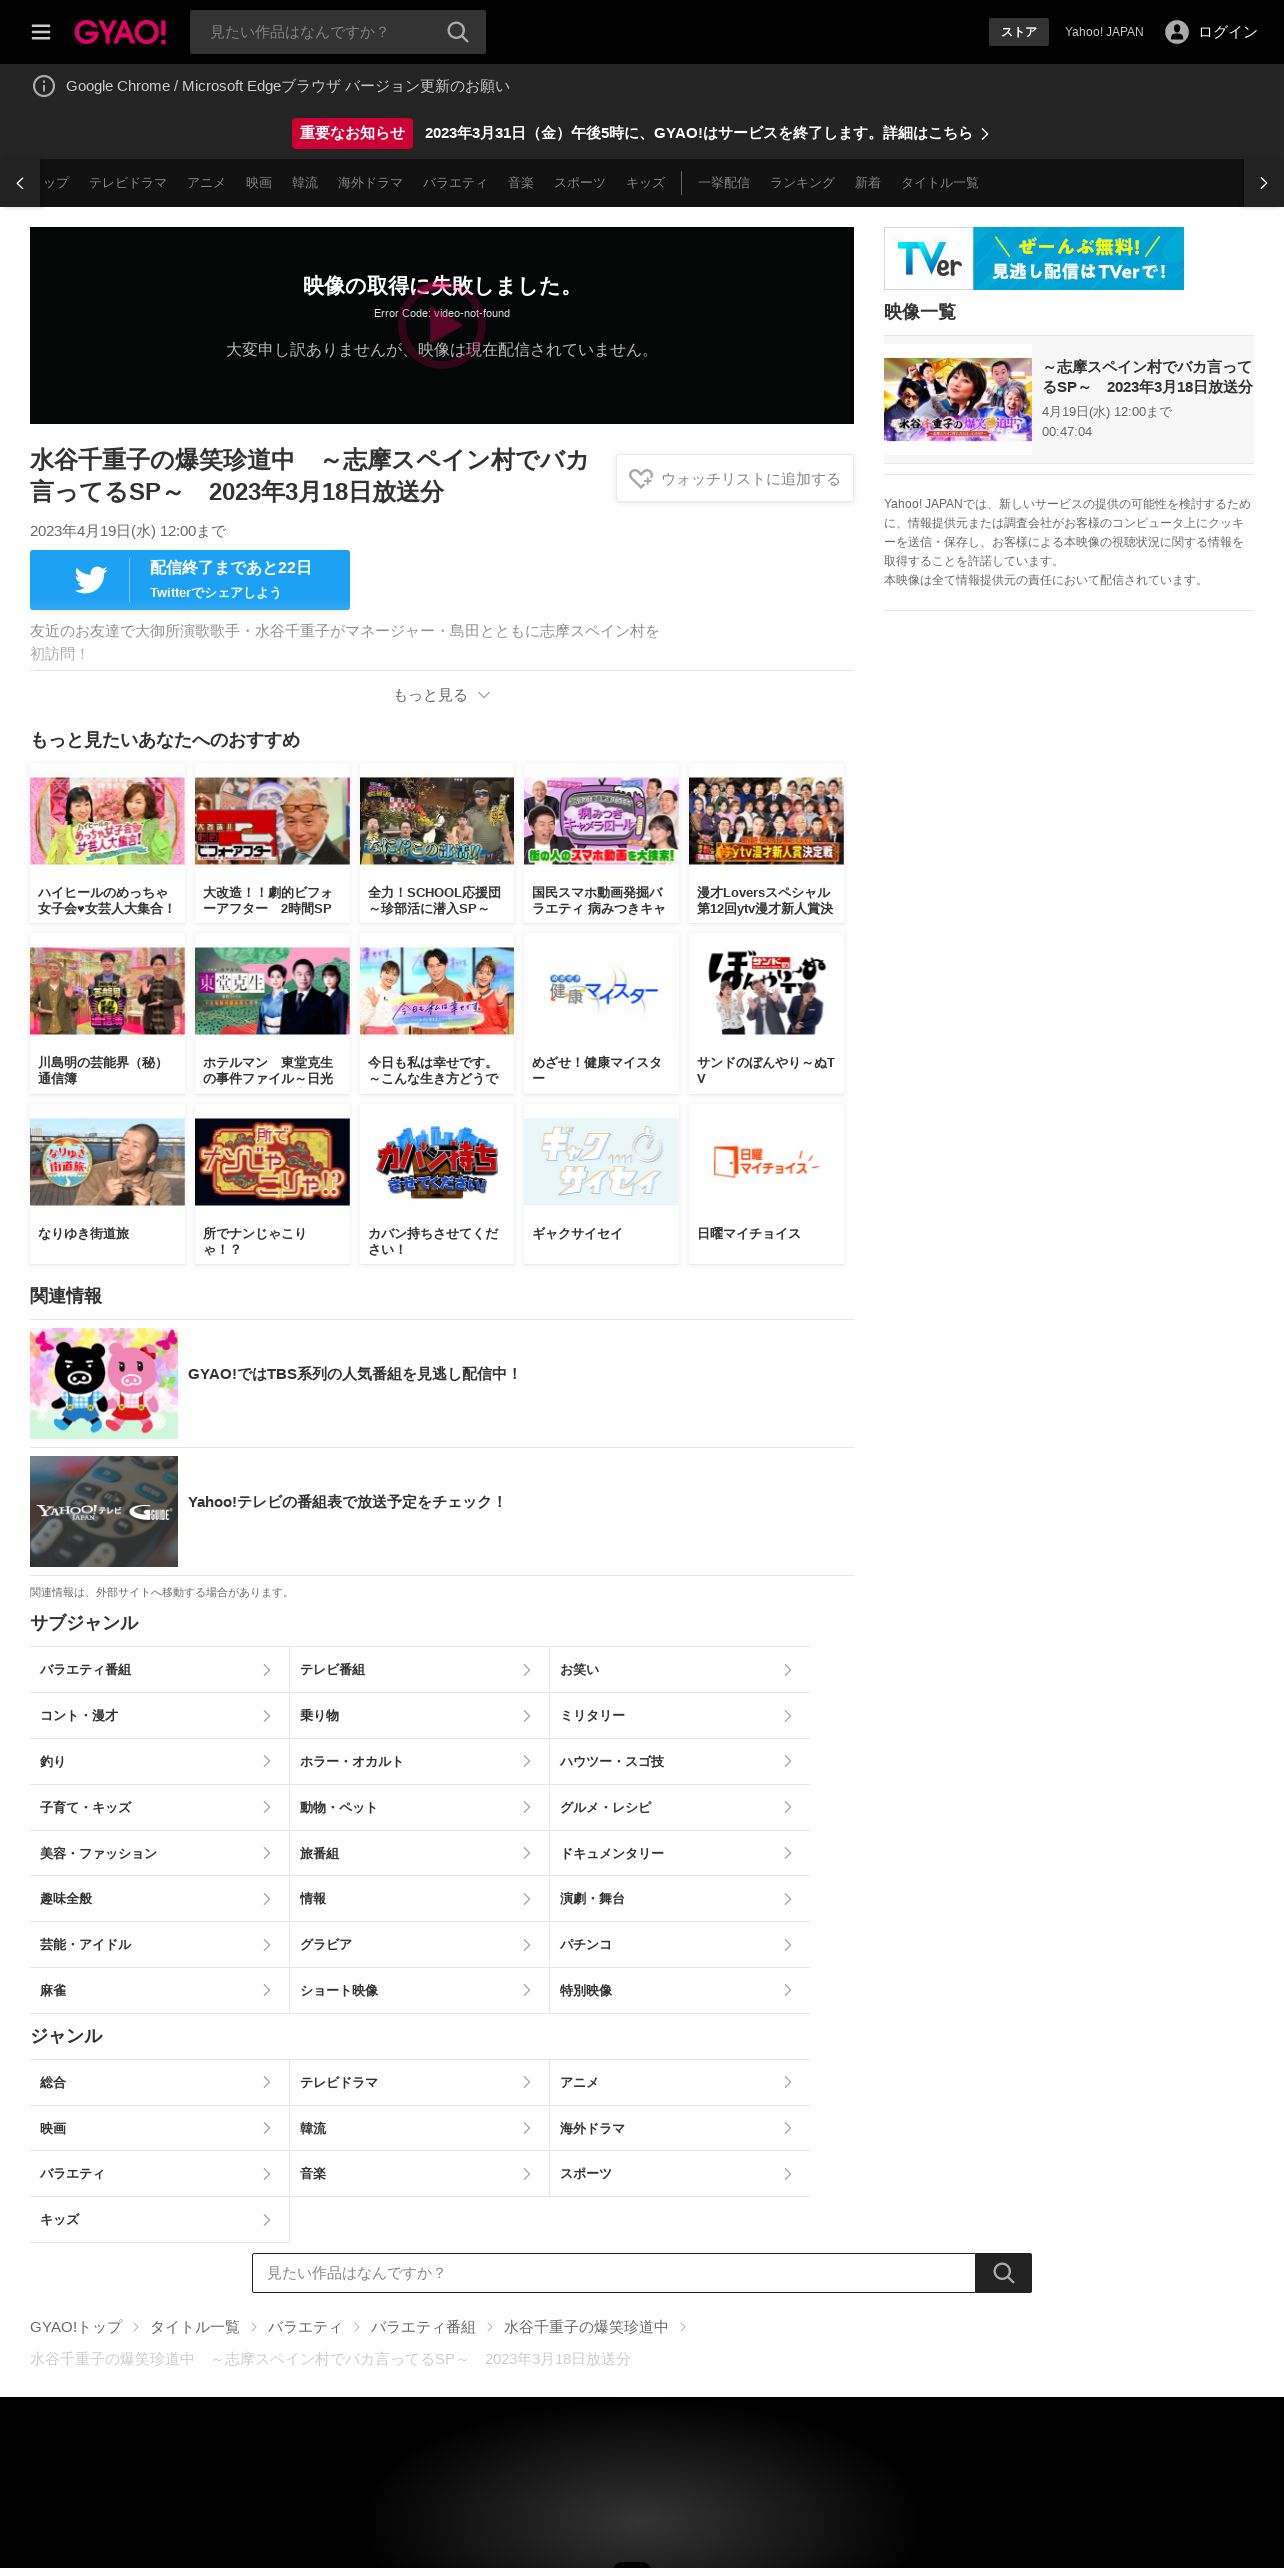Click heart icon on watchlist button
This screenshot has width=1284, height=2568.
[x=641, y=479]
